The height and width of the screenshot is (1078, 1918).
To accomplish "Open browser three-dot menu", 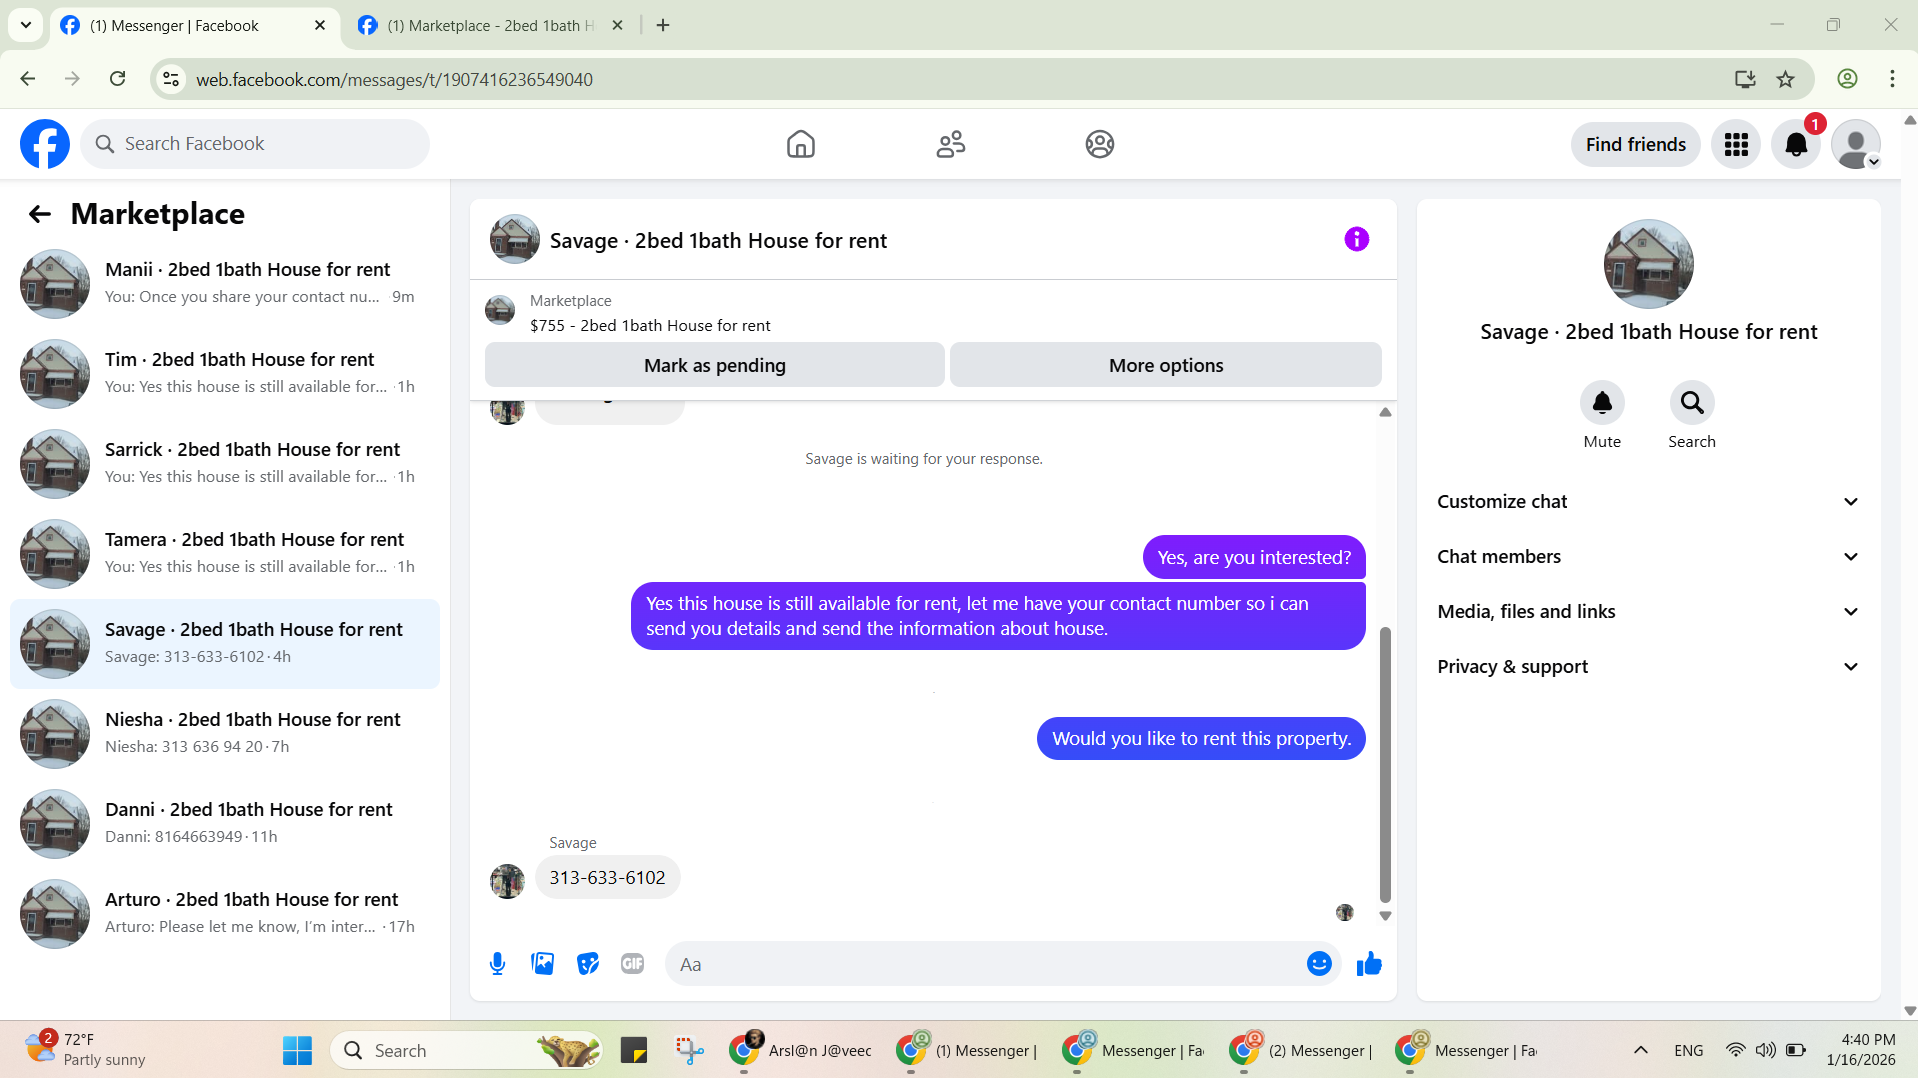I will pos(1892,79).
